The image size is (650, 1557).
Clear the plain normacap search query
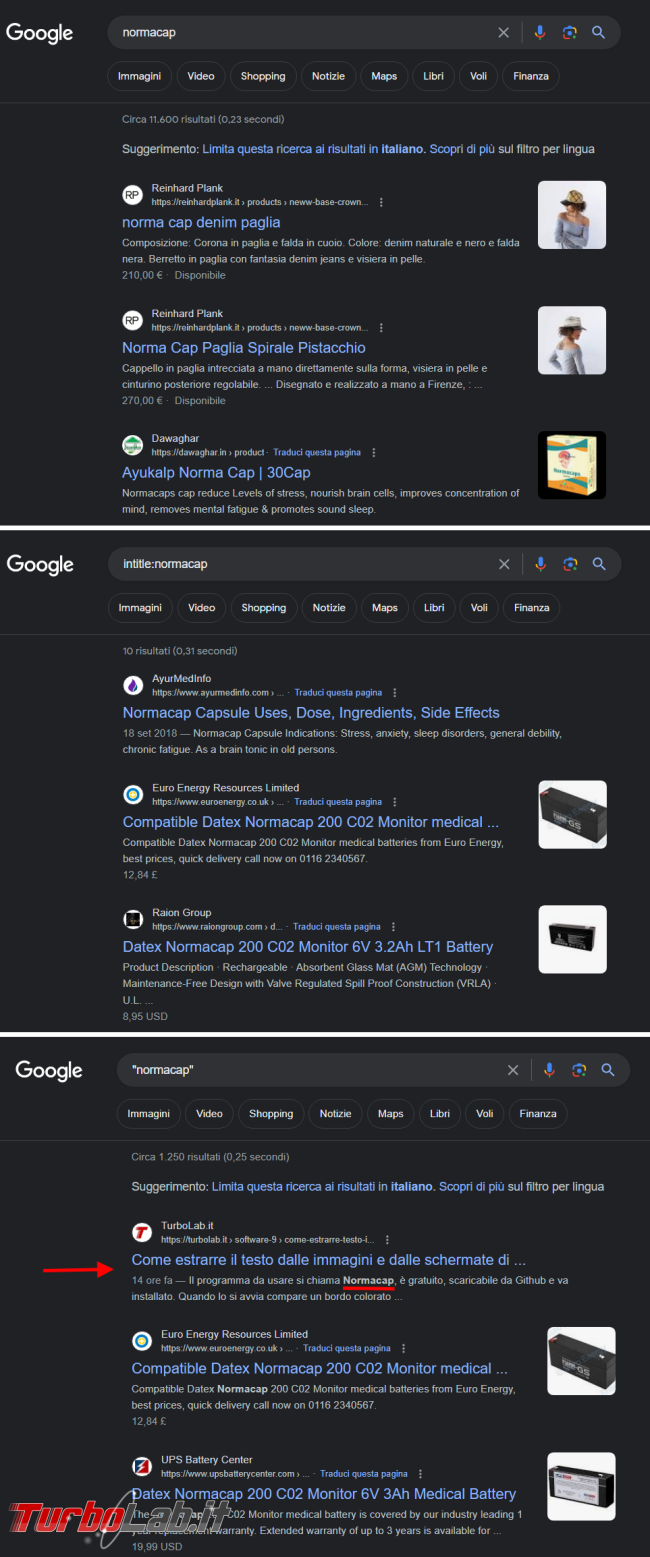[503, 33]
